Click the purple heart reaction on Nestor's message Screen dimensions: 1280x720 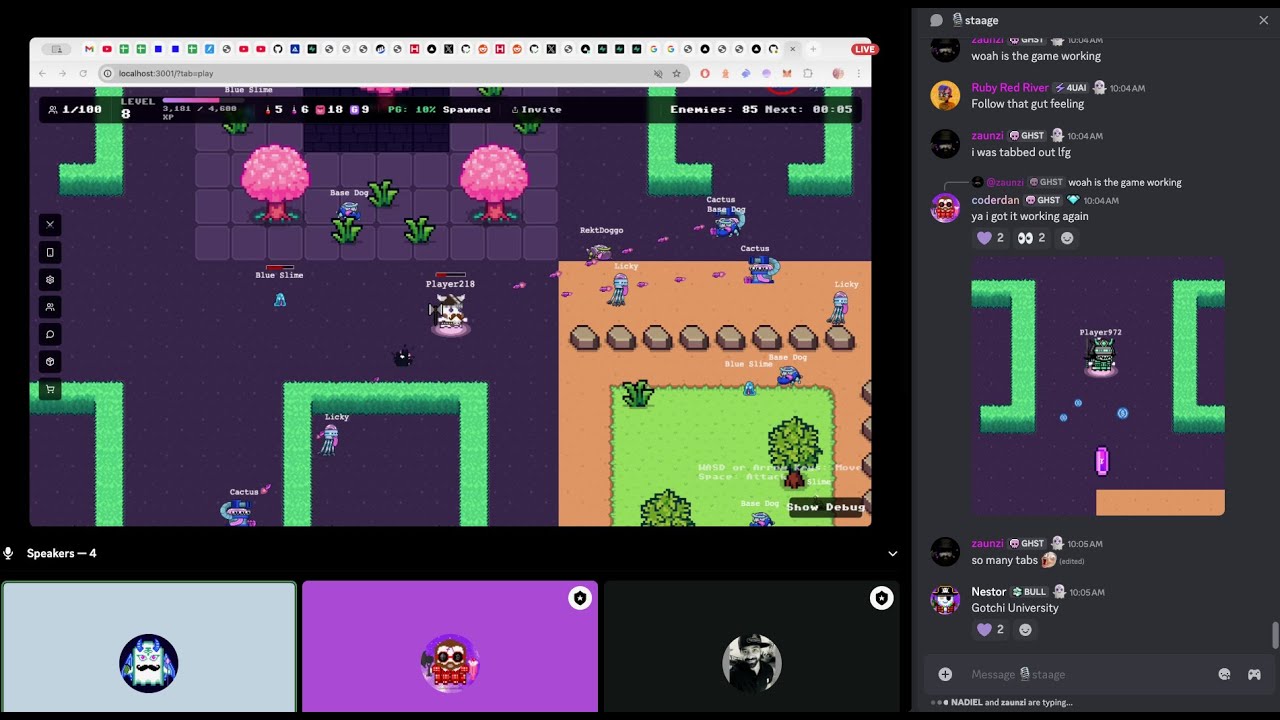[x=990, y=630]
